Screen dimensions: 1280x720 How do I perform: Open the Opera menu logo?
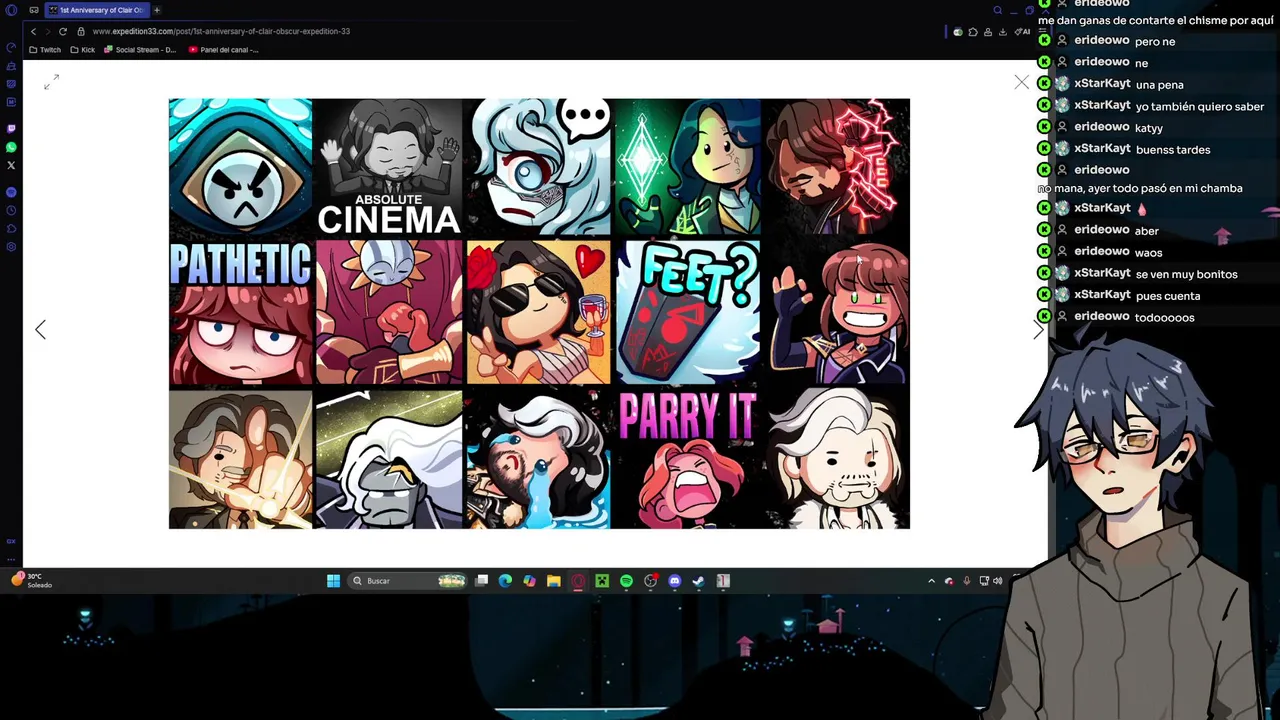pos(11,10)
